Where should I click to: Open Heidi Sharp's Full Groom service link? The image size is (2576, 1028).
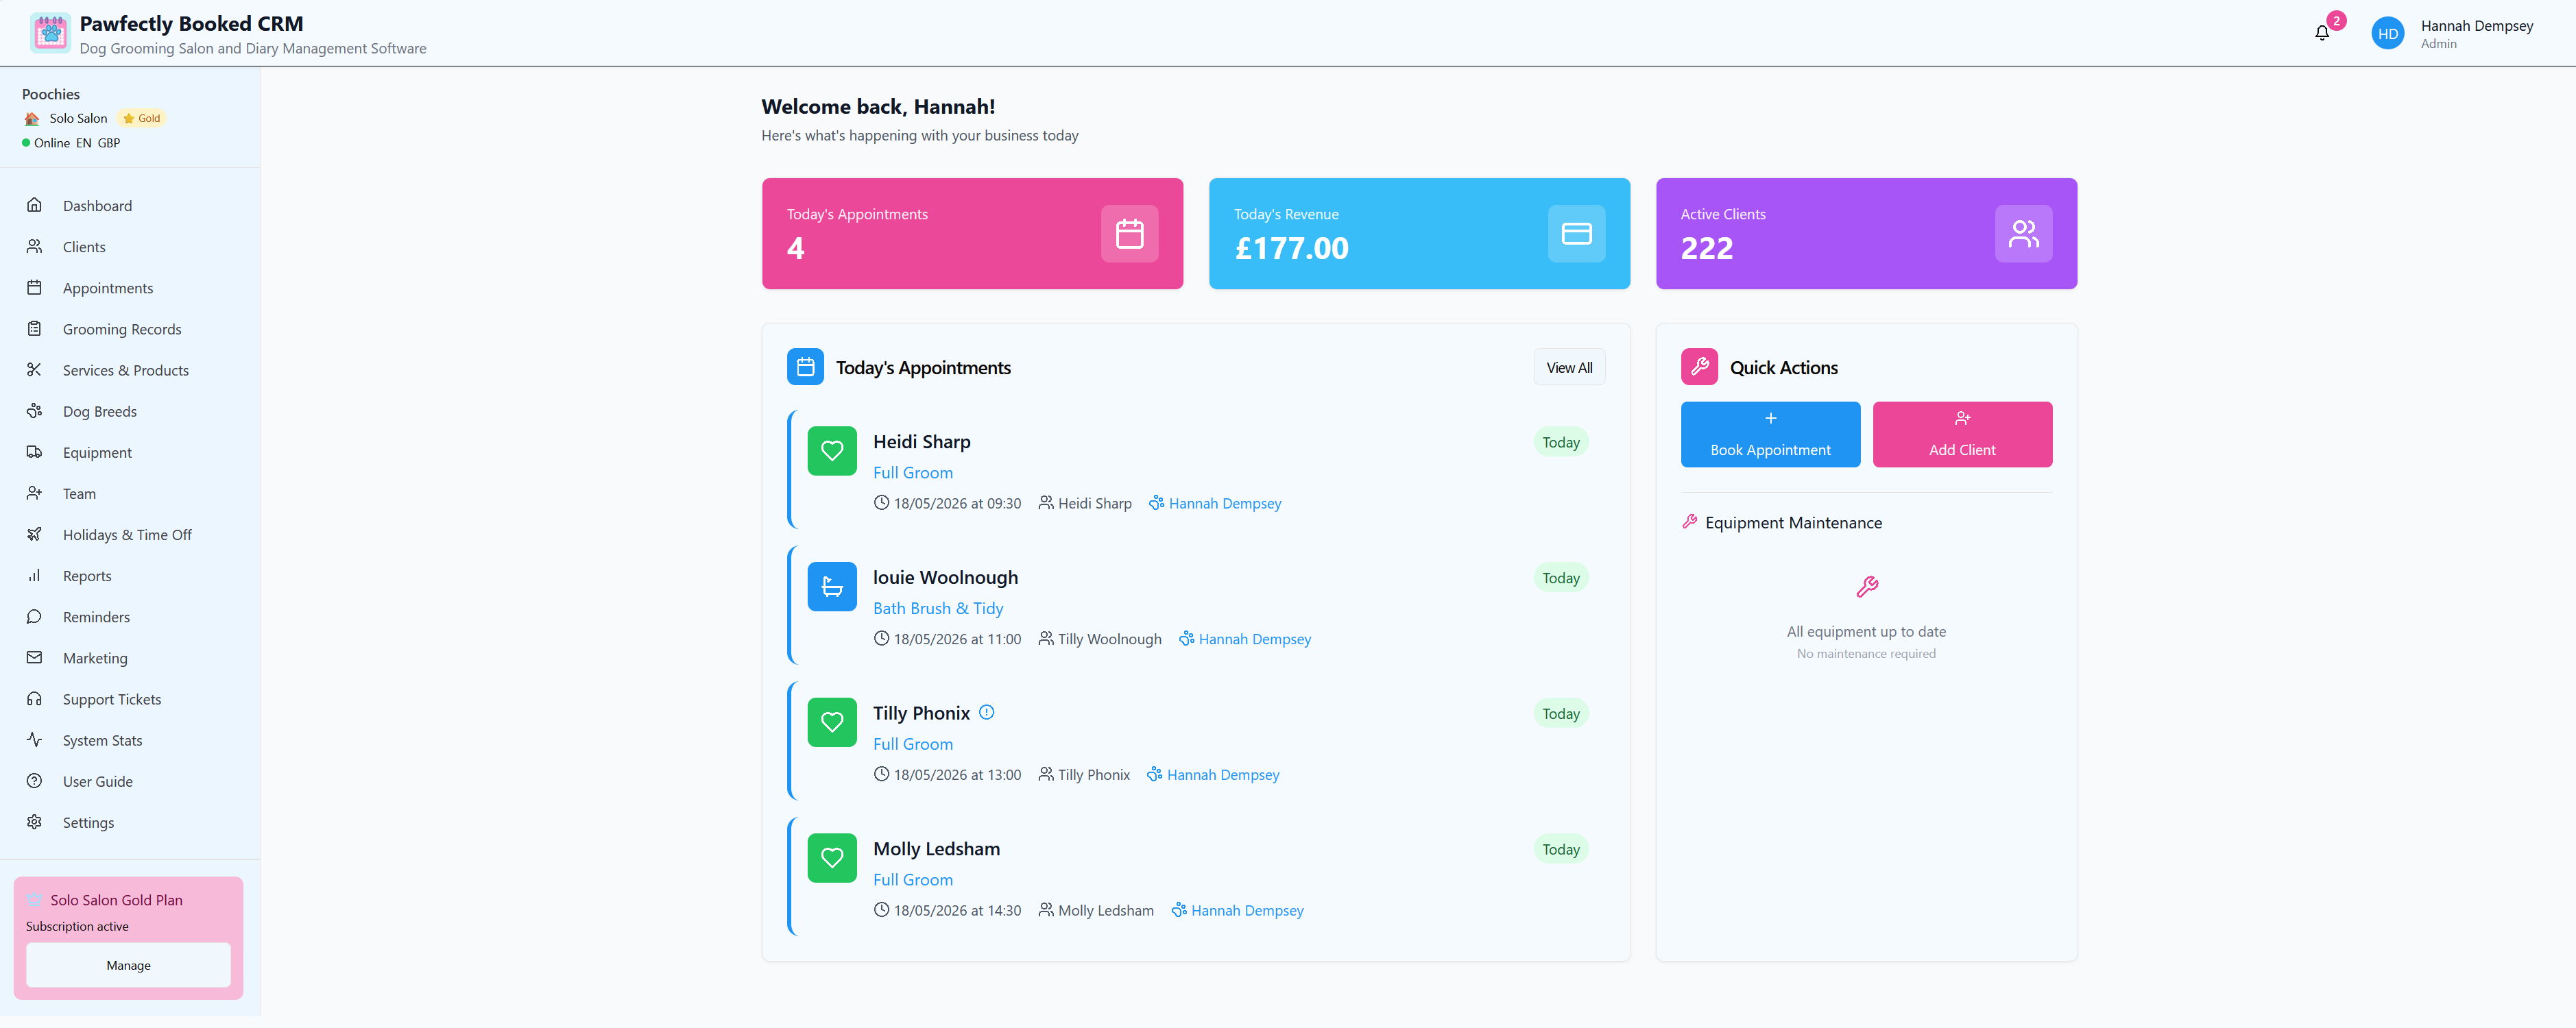click(913, 472)
